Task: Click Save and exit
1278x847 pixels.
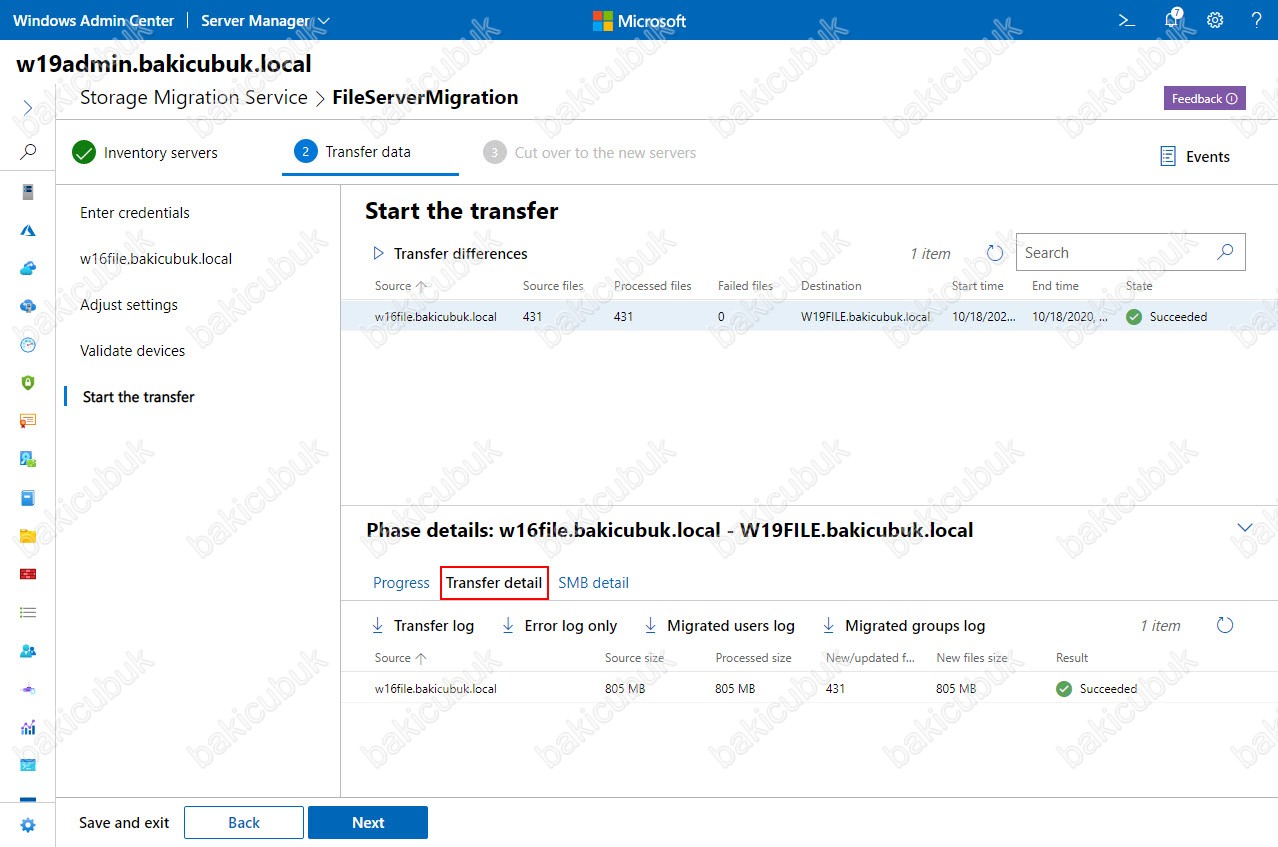Action: click(124, 823)
